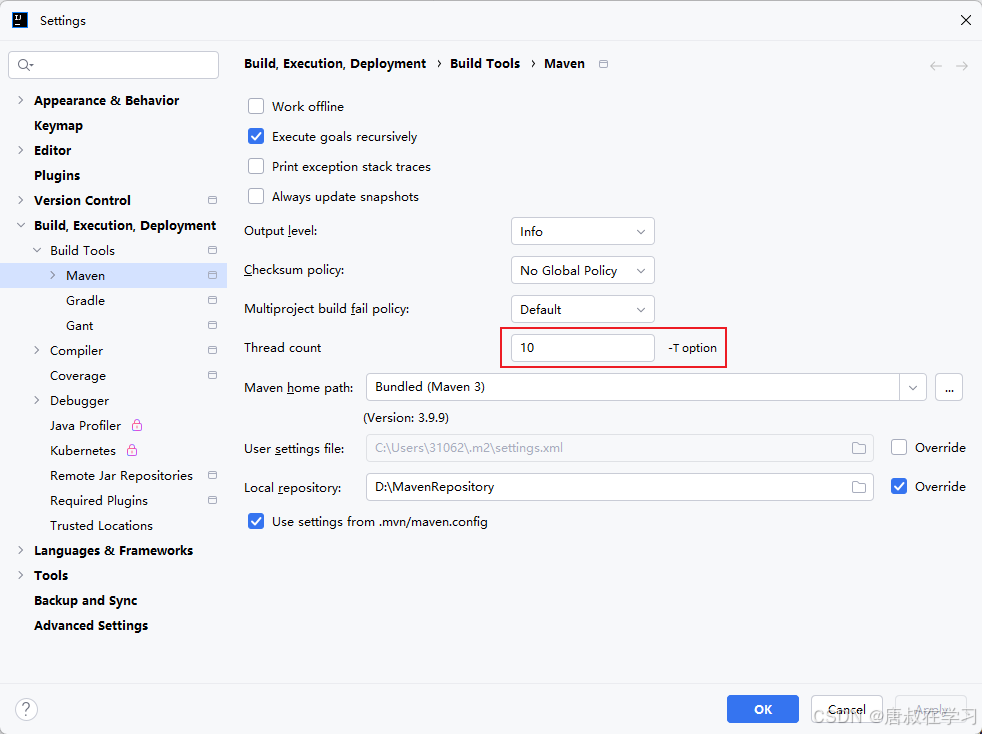This screenshot has height=734, width=982.
Task: Click the lock icon beside Kubernetes
Action: [x=132, y=450]
